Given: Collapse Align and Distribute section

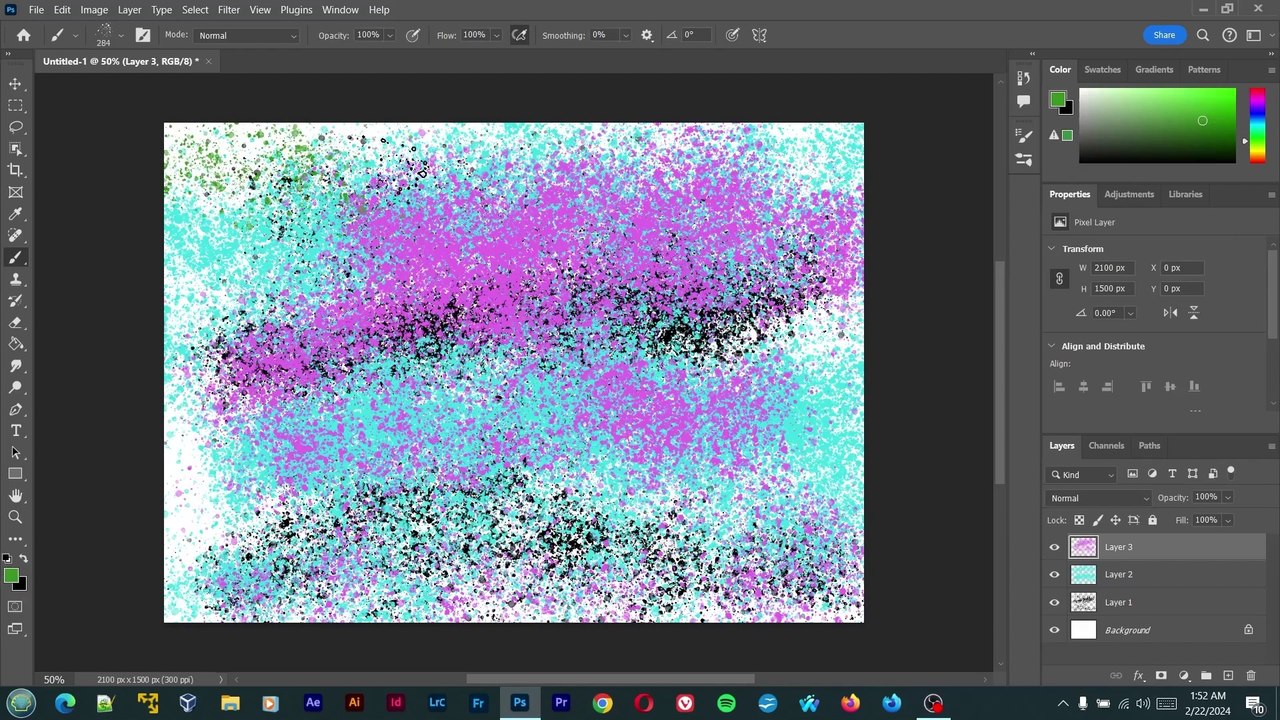Looking at the screenshot, I should point(1052,346).
